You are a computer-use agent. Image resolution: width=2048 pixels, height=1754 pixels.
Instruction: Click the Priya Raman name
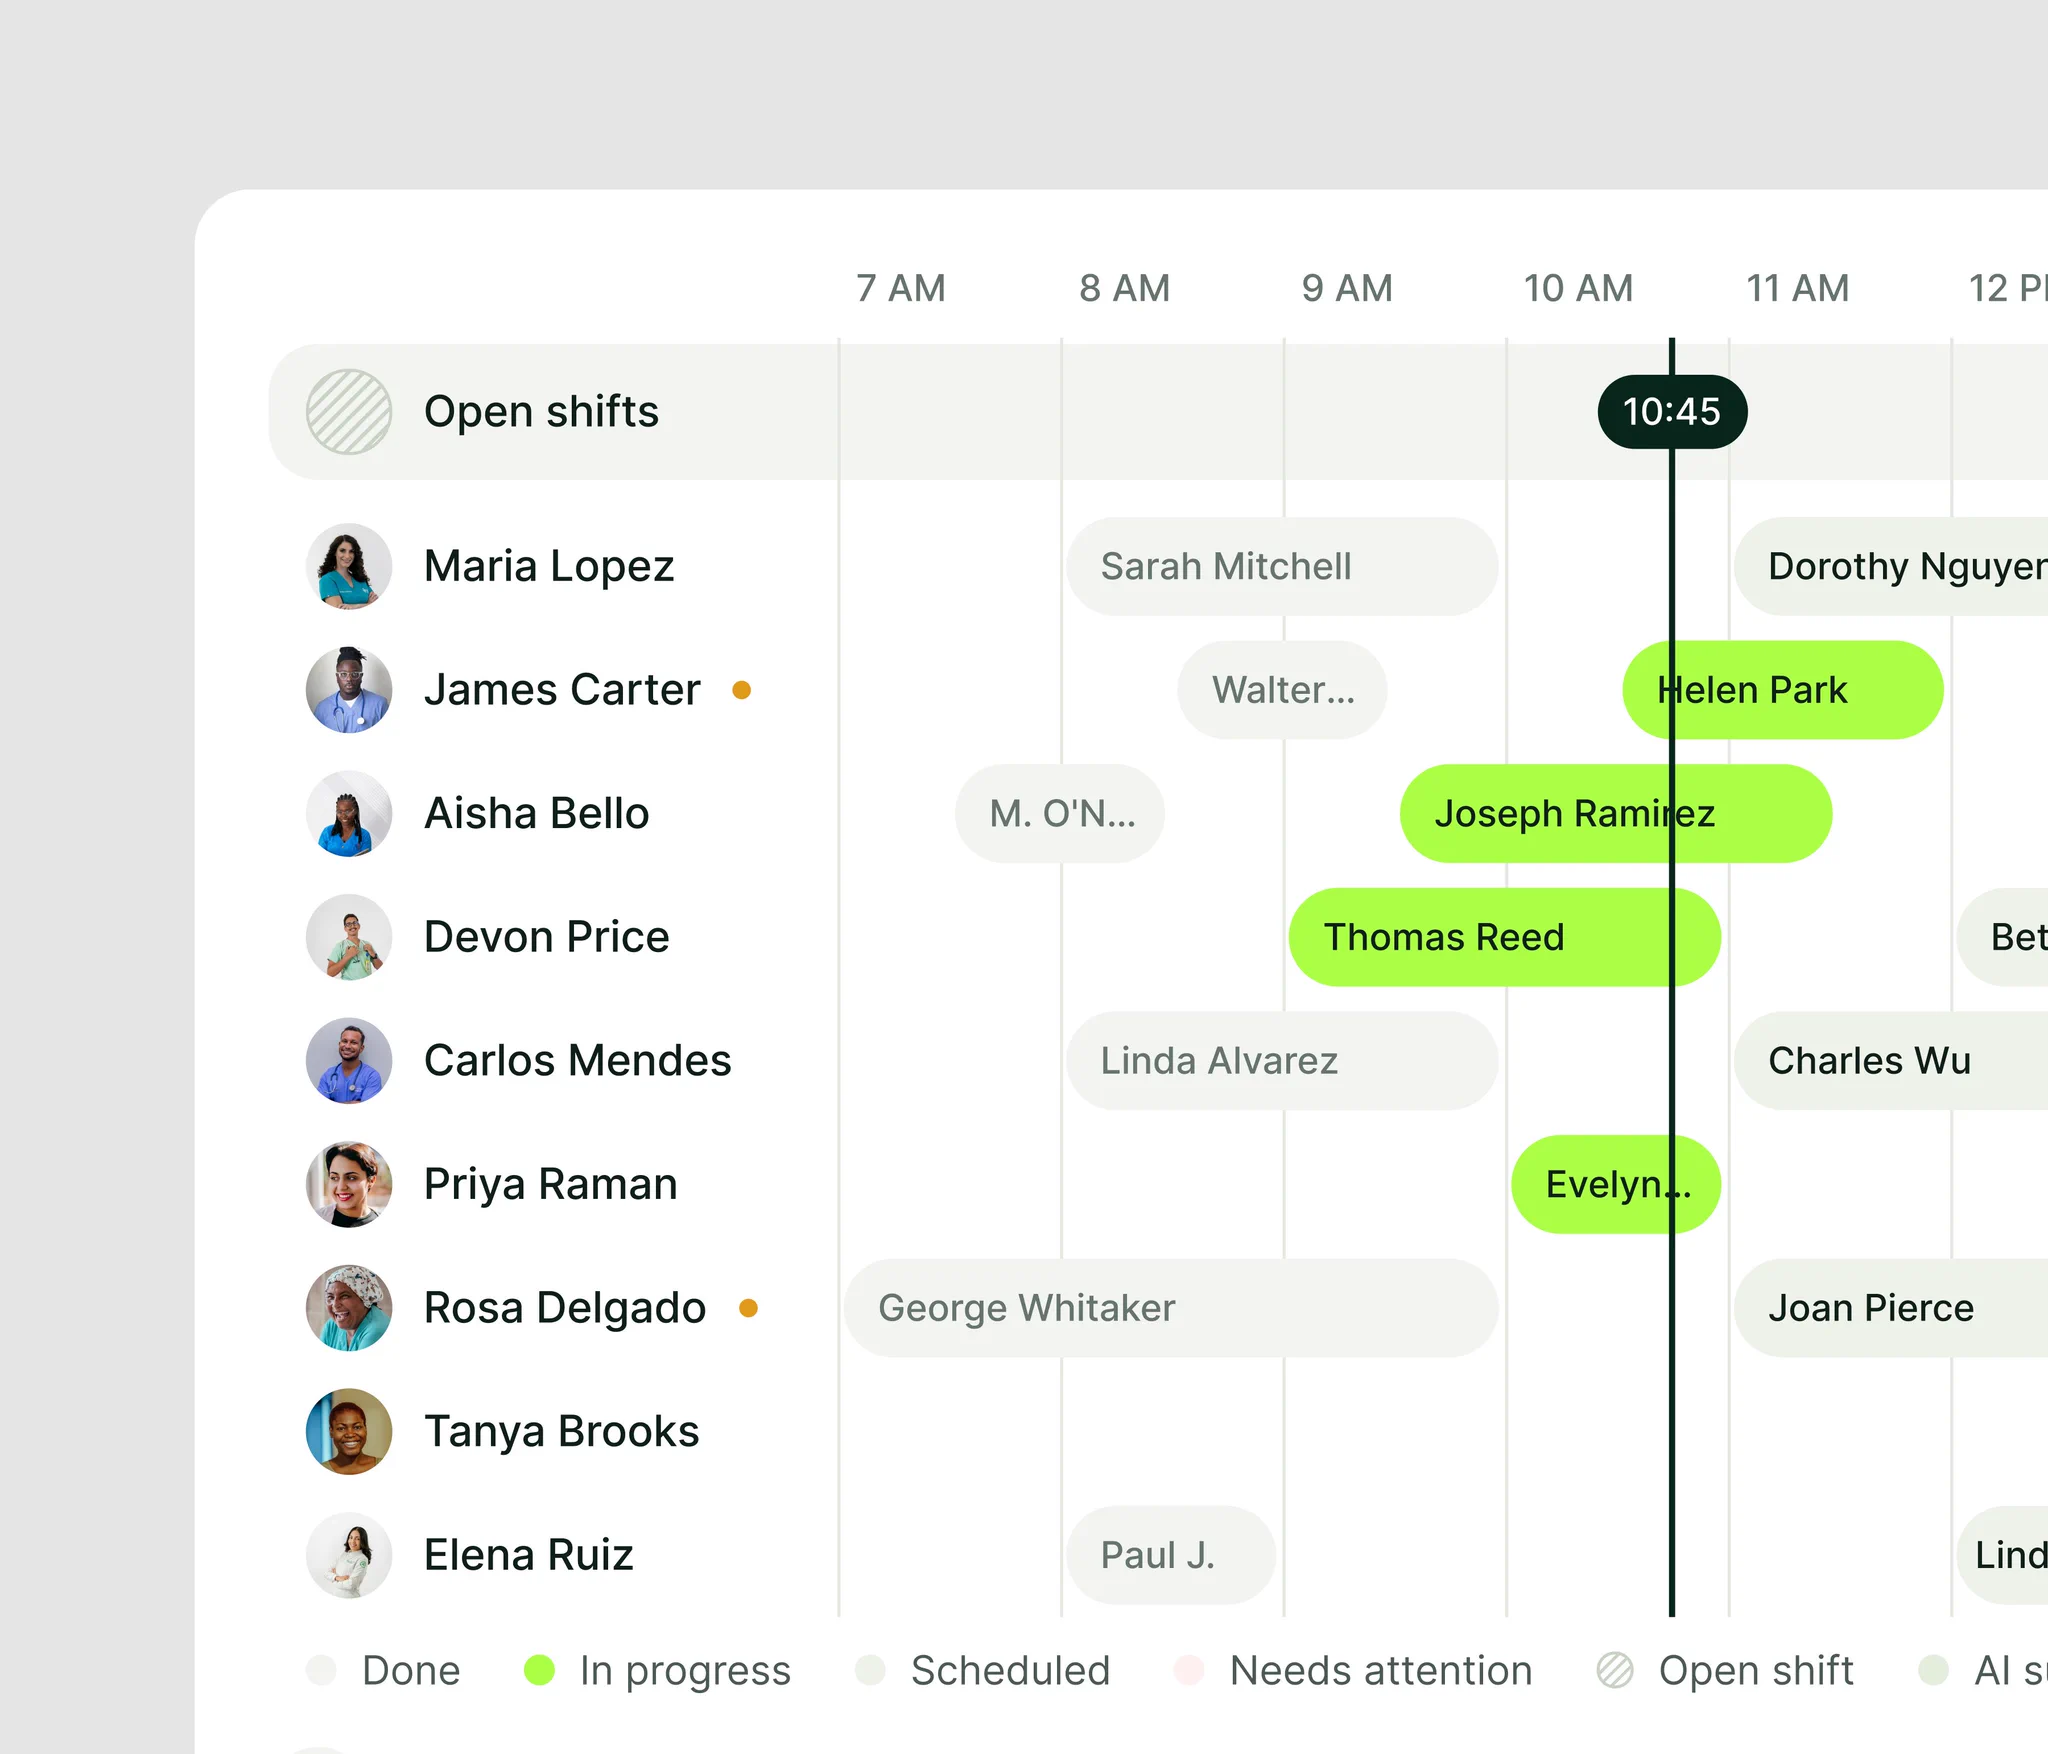pos(551,1185)
